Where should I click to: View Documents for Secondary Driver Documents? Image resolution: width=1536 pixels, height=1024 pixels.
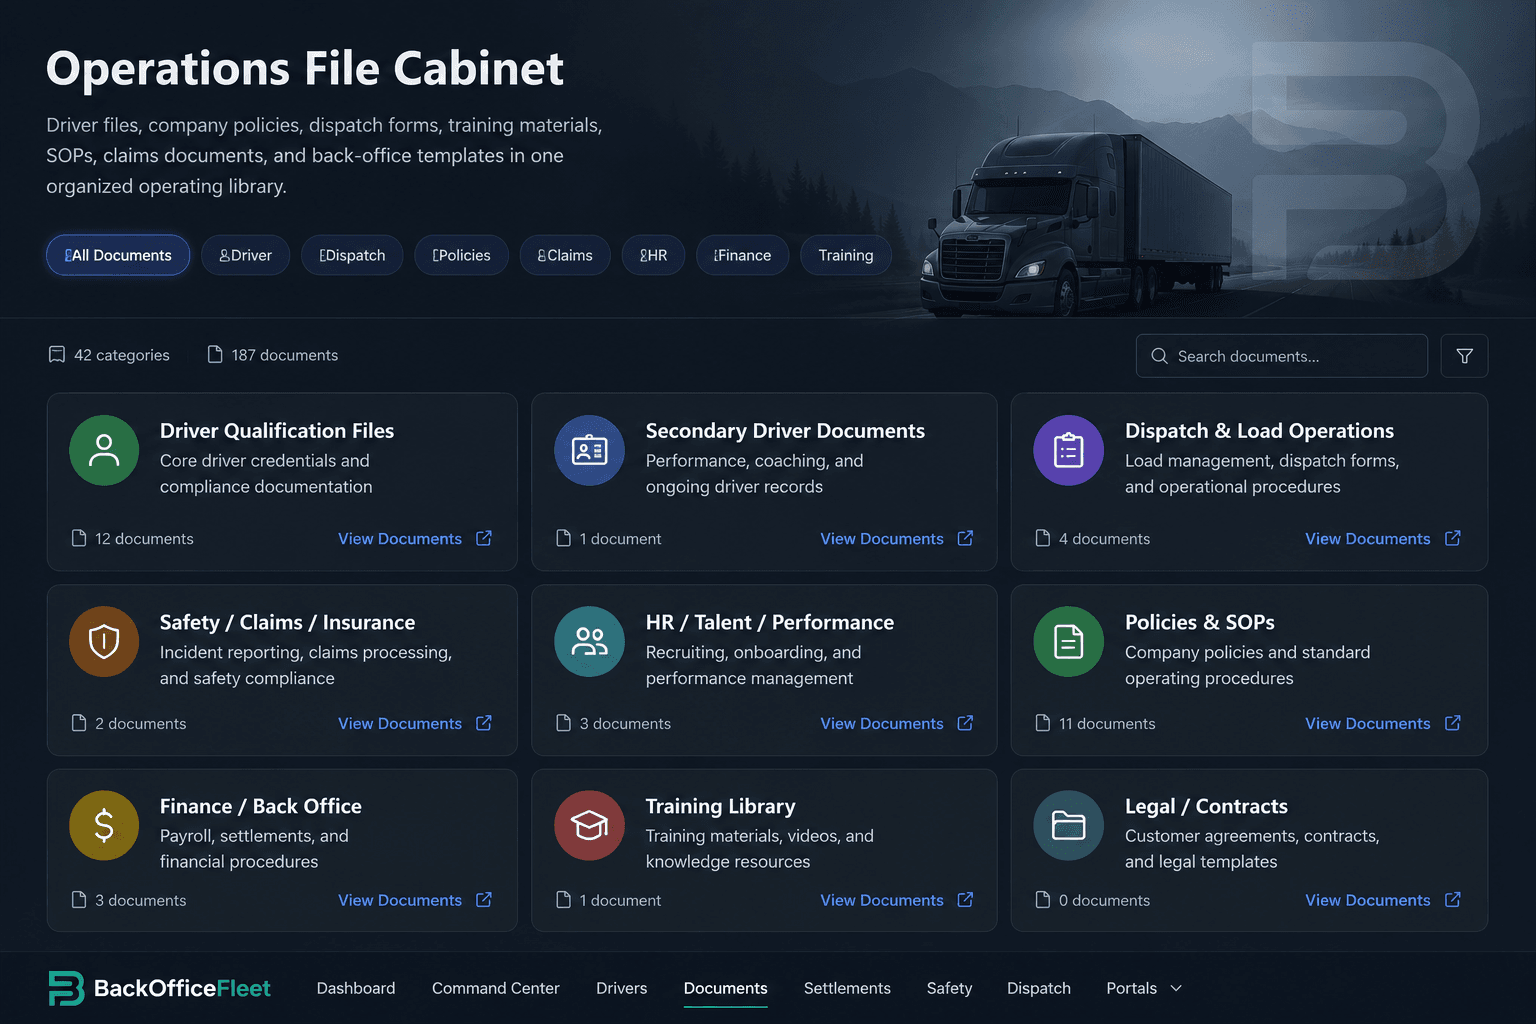click(882, 538)
